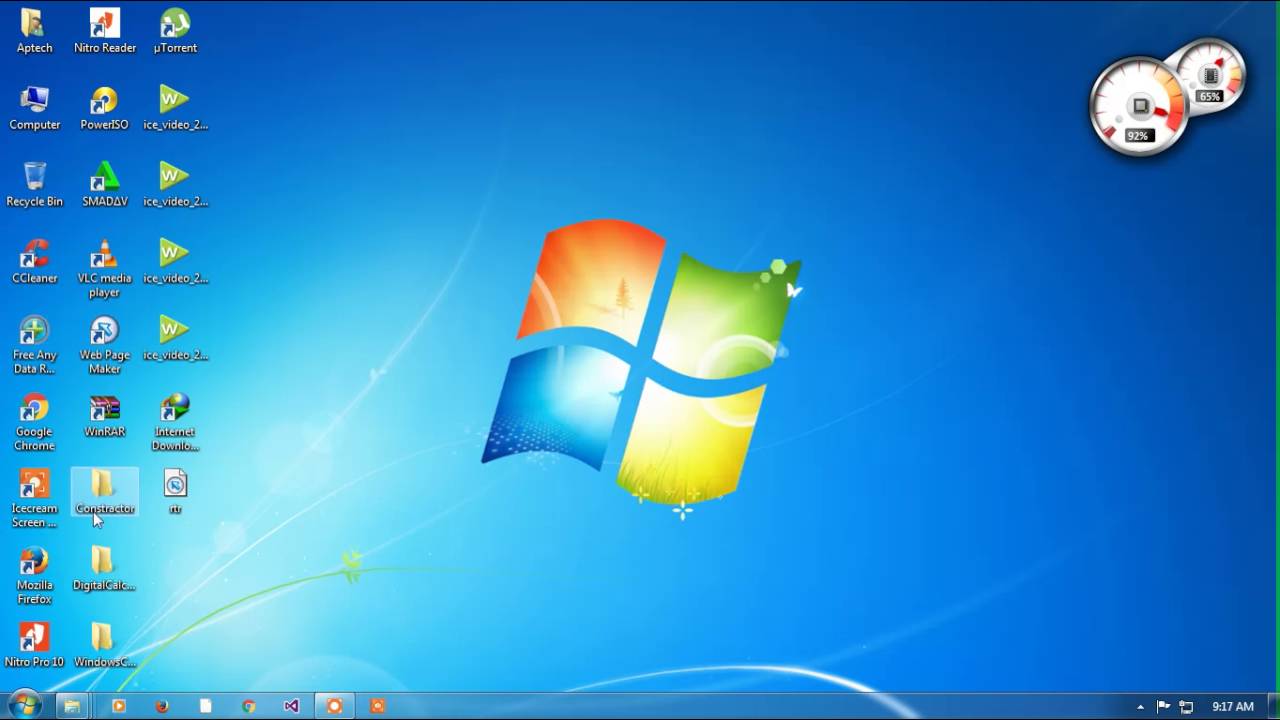Open the Action Center flag icon
1280x720 pixels.
tap(1163, 707)
